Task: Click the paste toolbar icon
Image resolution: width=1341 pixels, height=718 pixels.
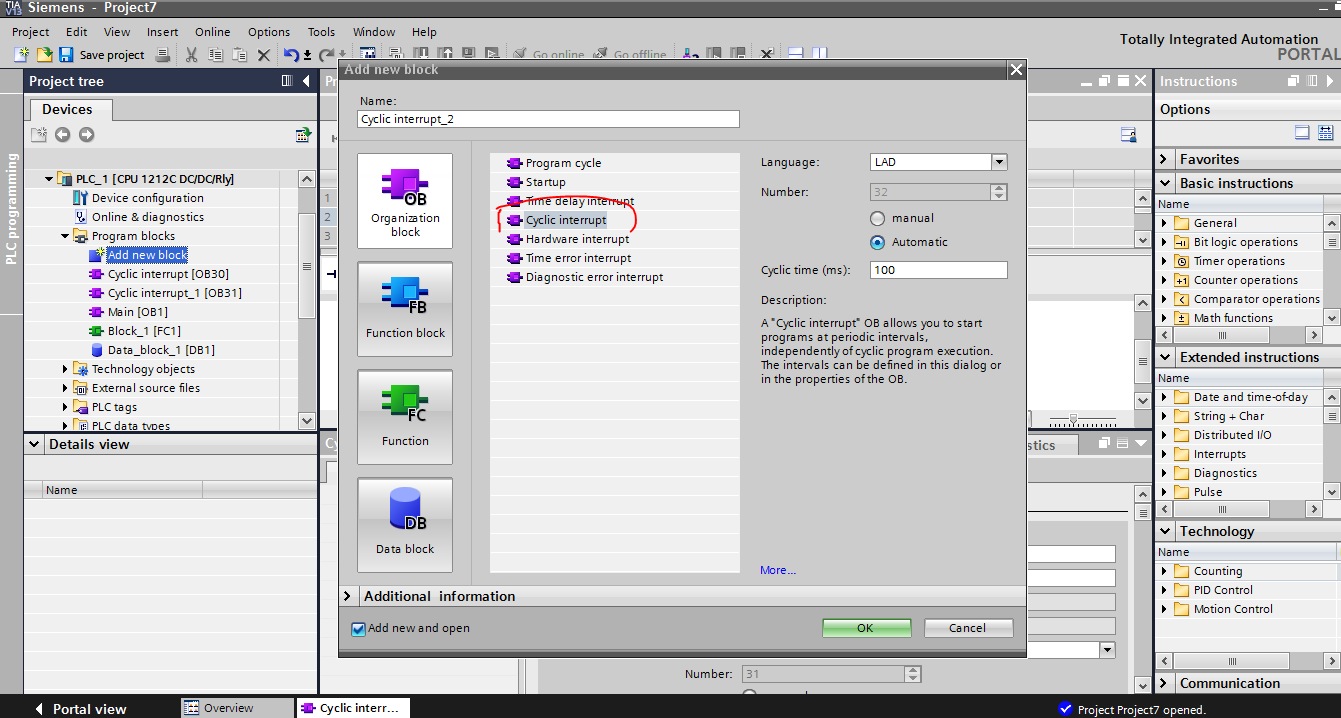Action: tap(240, 55)
